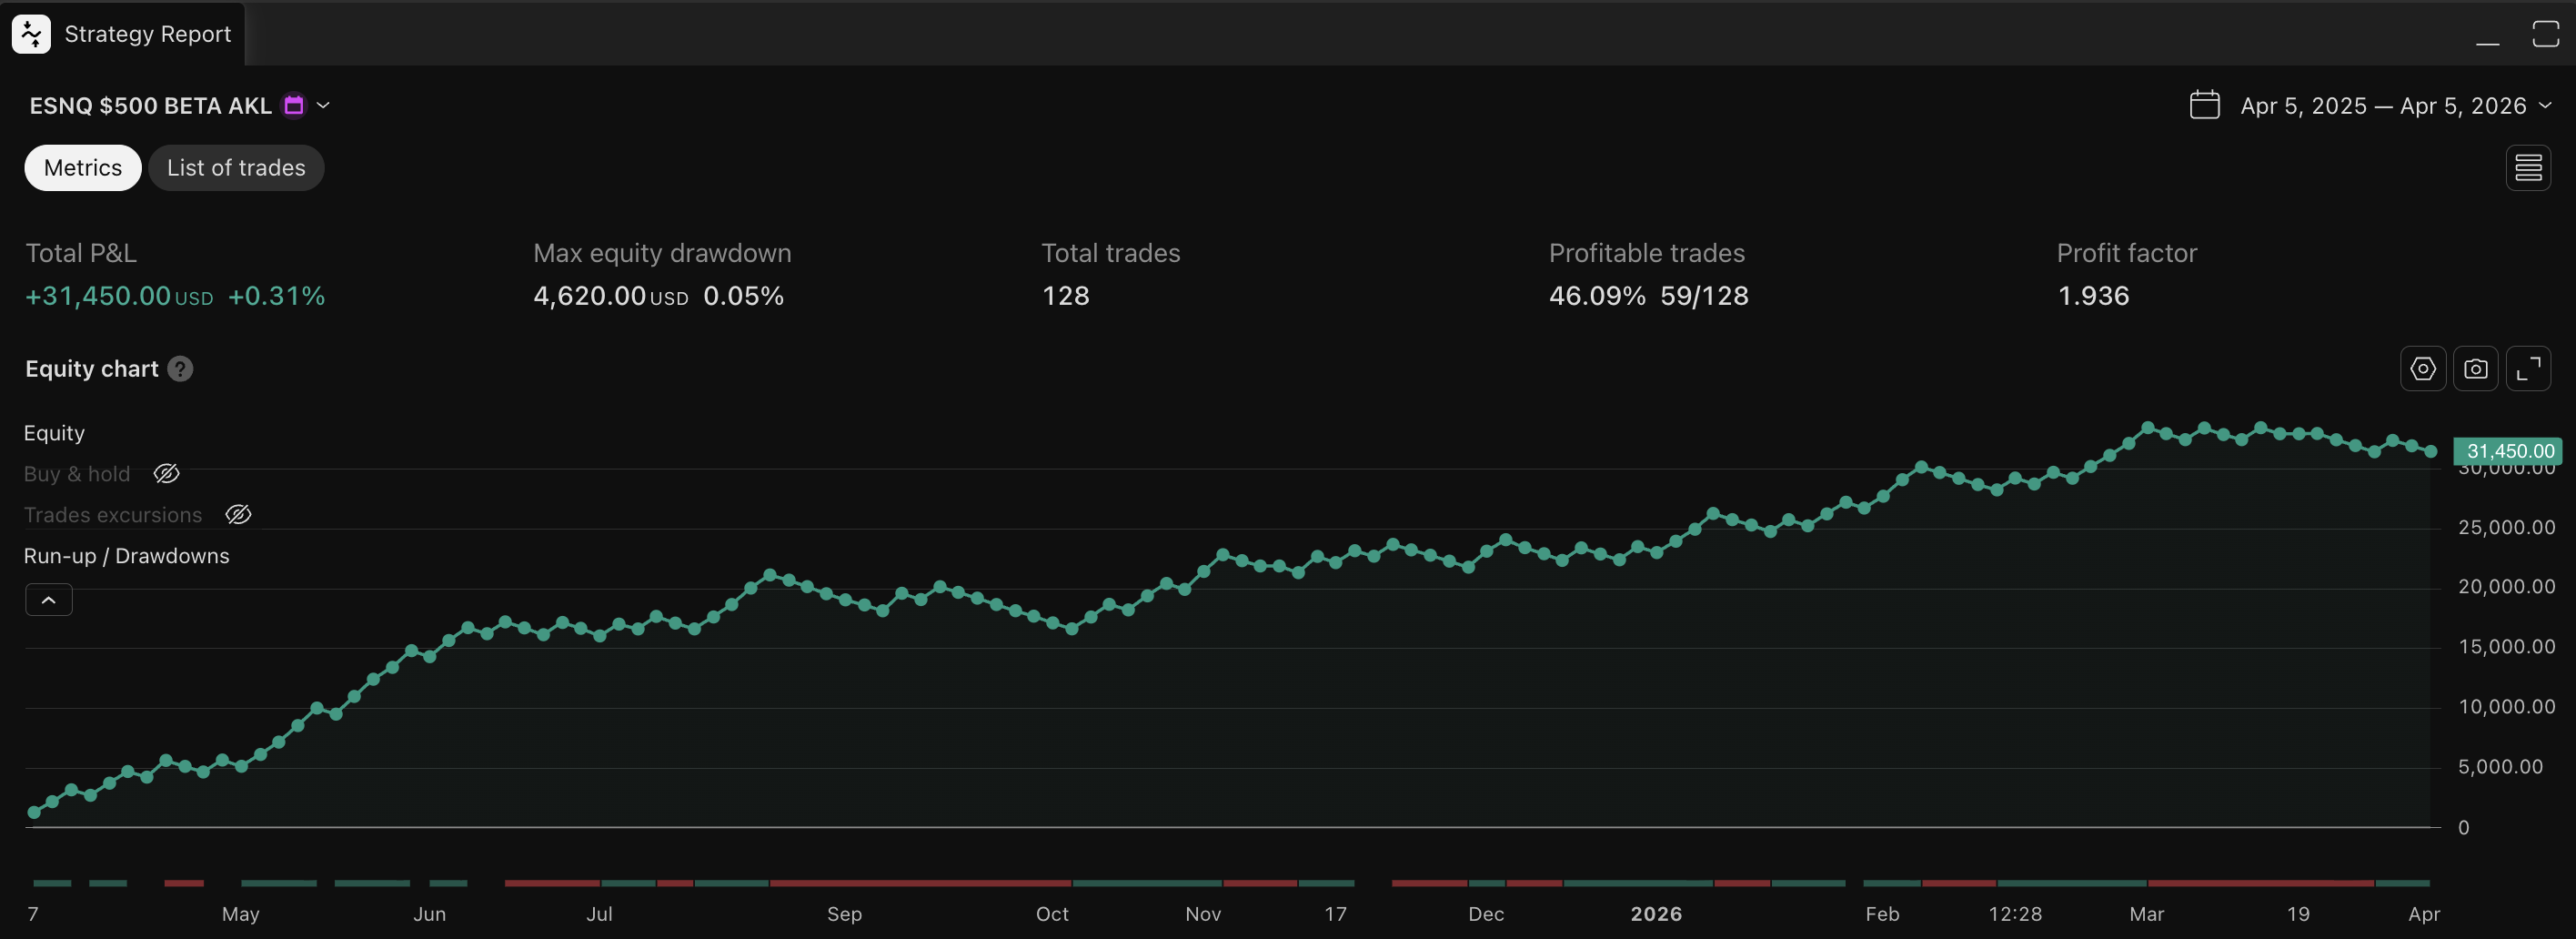
Task: Maximize the Strategy Report panel
Action: pyautogui.click(x=2544, y=34)
